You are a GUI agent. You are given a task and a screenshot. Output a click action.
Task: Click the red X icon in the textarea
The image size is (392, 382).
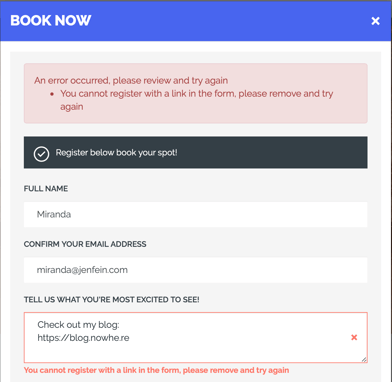[x=354, y=337]
